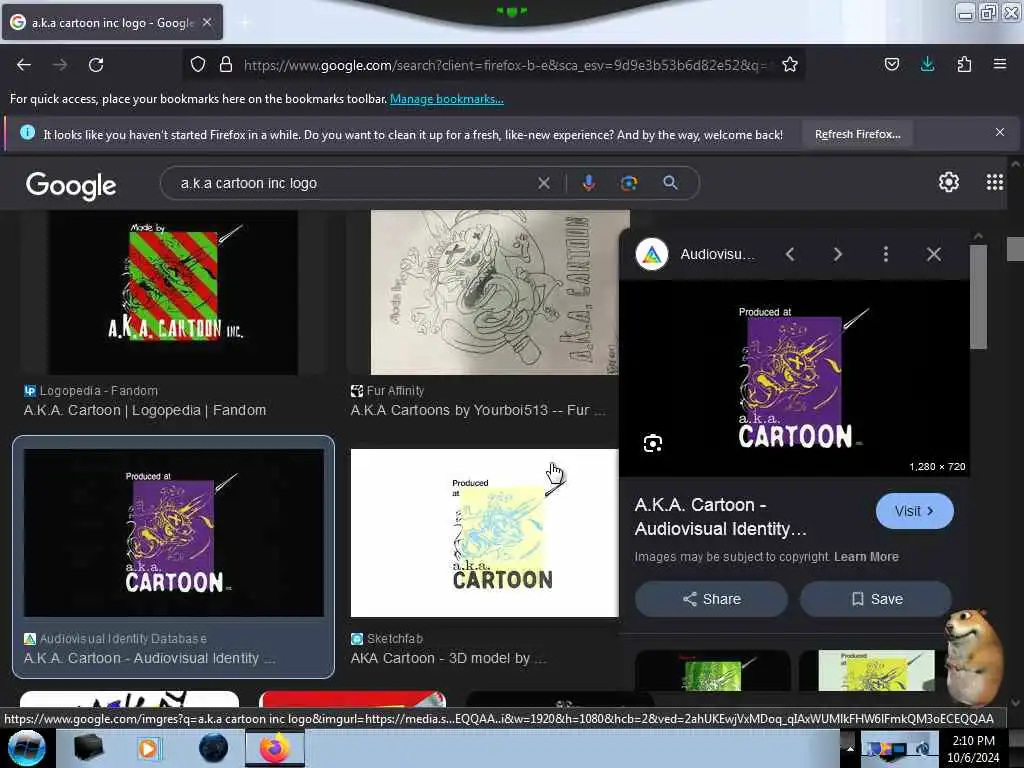The image size is (1024, 768).
Task: Show next image in preview panel
Action: click(x=838, y=254)
